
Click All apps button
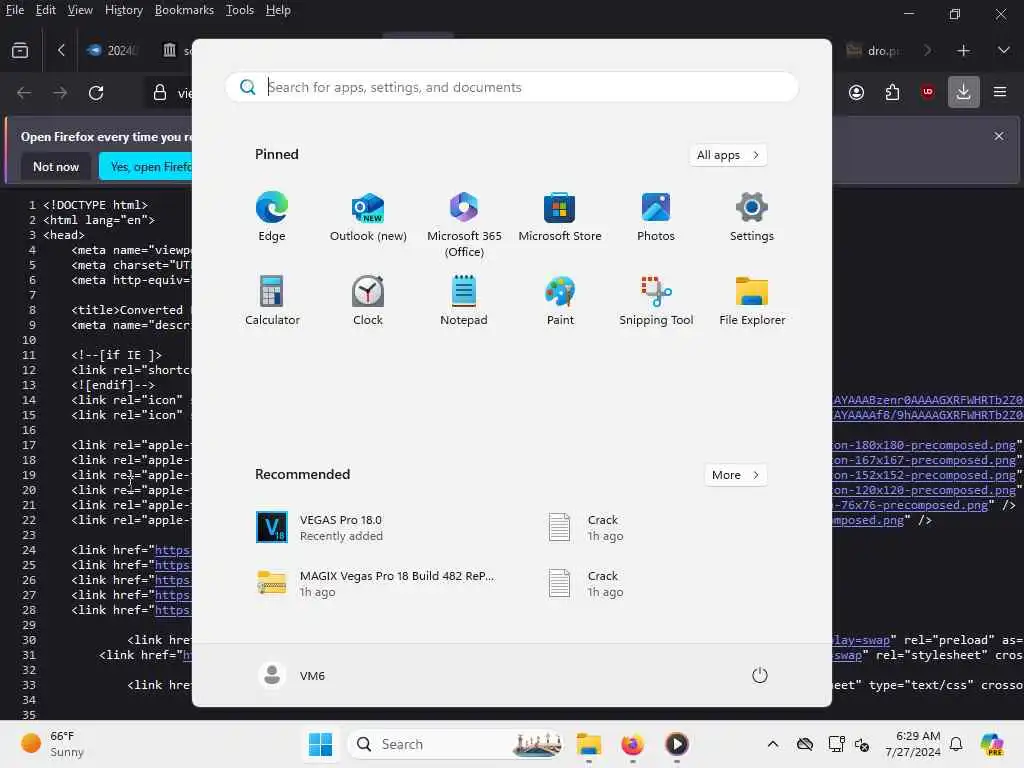(728, 155)
